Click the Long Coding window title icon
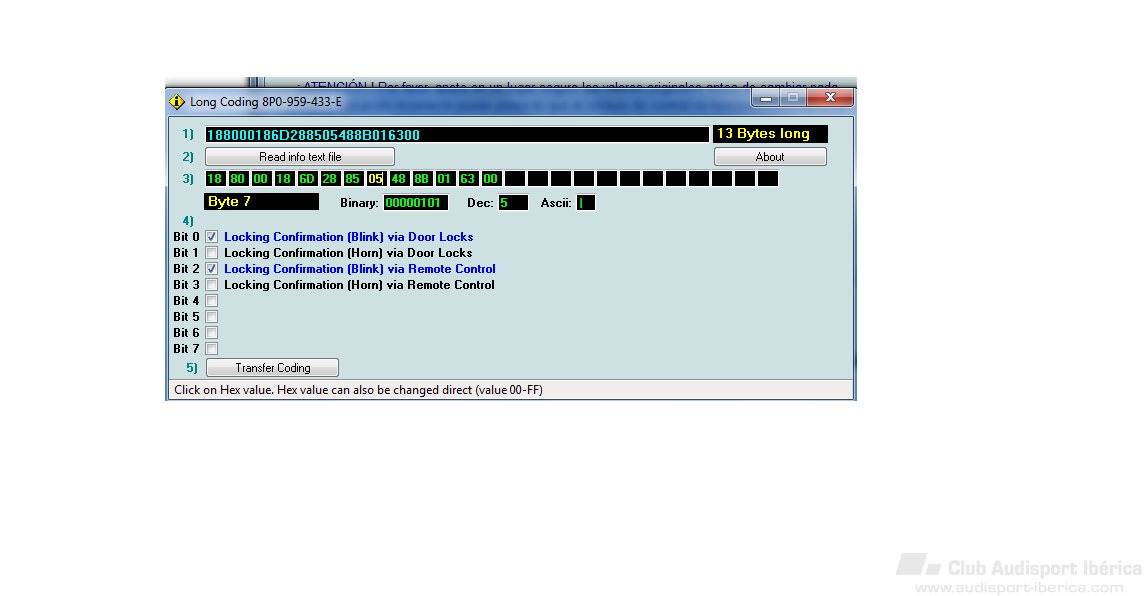Viewport: 1144px width, 596px height. coord(177,101)
